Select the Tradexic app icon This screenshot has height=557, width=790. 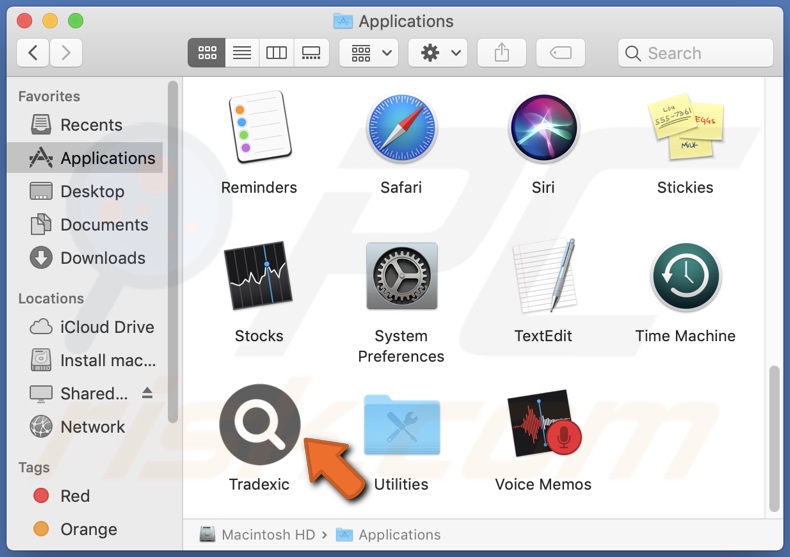(260, 424)
